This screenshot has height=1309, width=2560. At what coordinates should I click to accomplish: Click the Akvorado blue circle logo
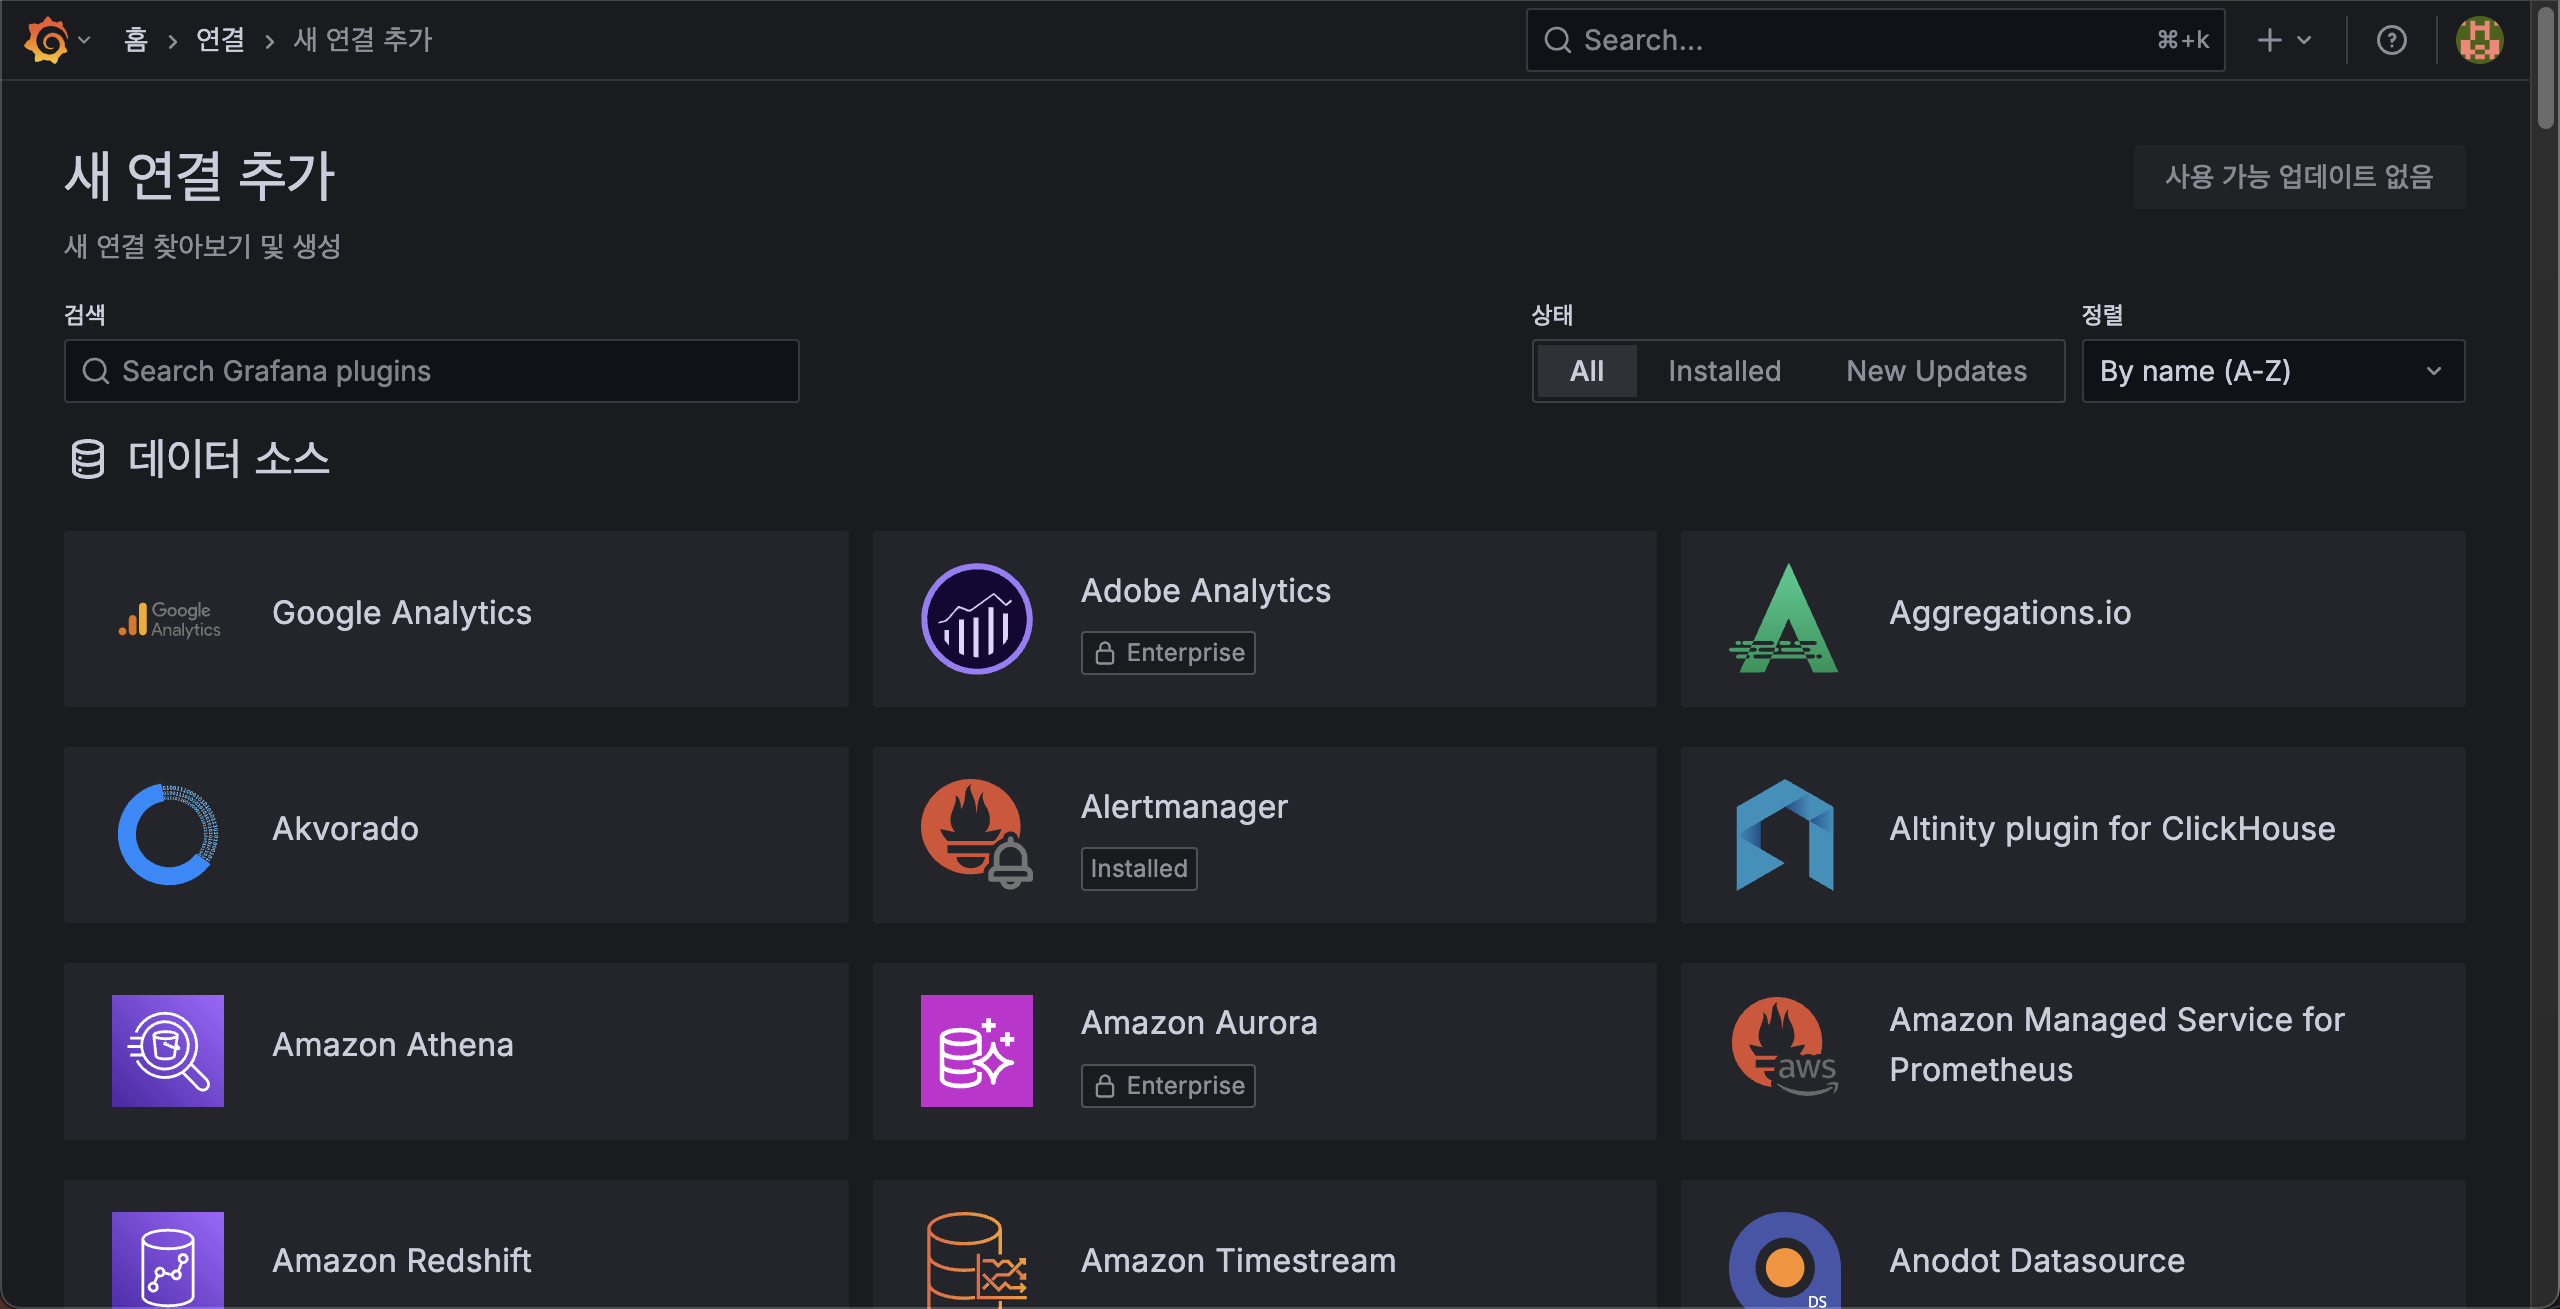[168, 835]
